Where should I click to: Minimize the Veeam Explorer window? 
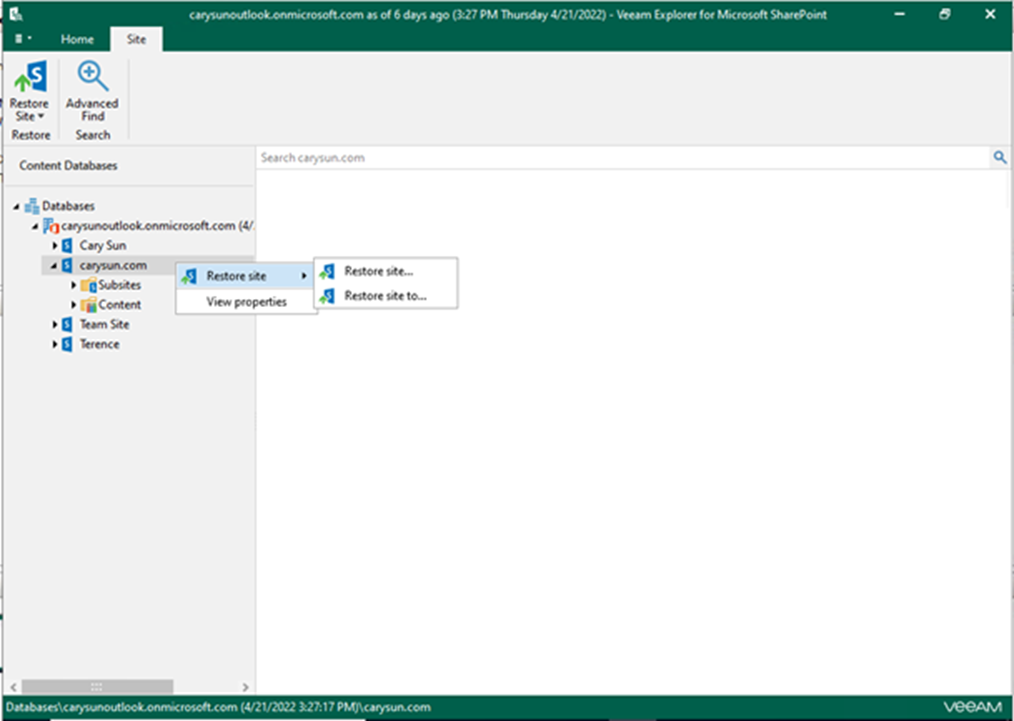[x=900, y=14]
